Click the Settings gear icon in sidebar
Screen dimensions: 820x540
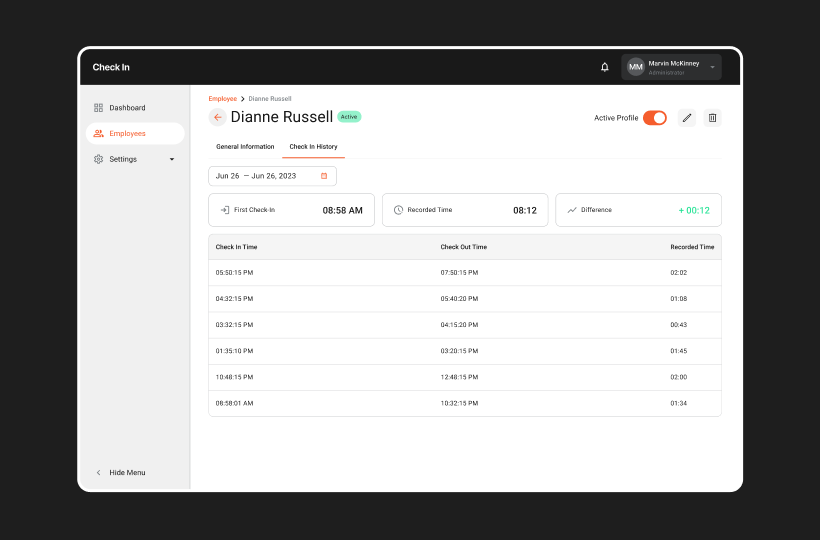(x=99, y=159)
